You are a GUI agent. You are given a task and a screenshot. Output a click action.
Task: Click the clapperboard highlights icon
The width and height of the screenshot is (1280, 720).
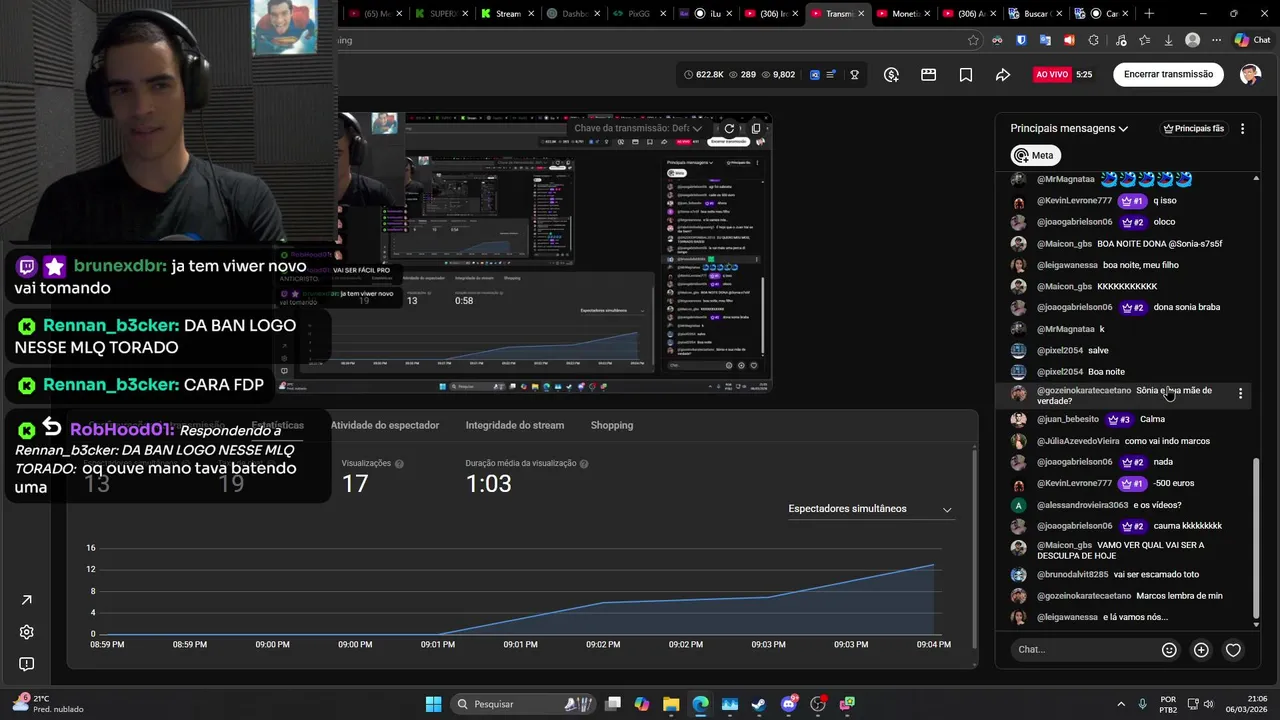[928, 75]
